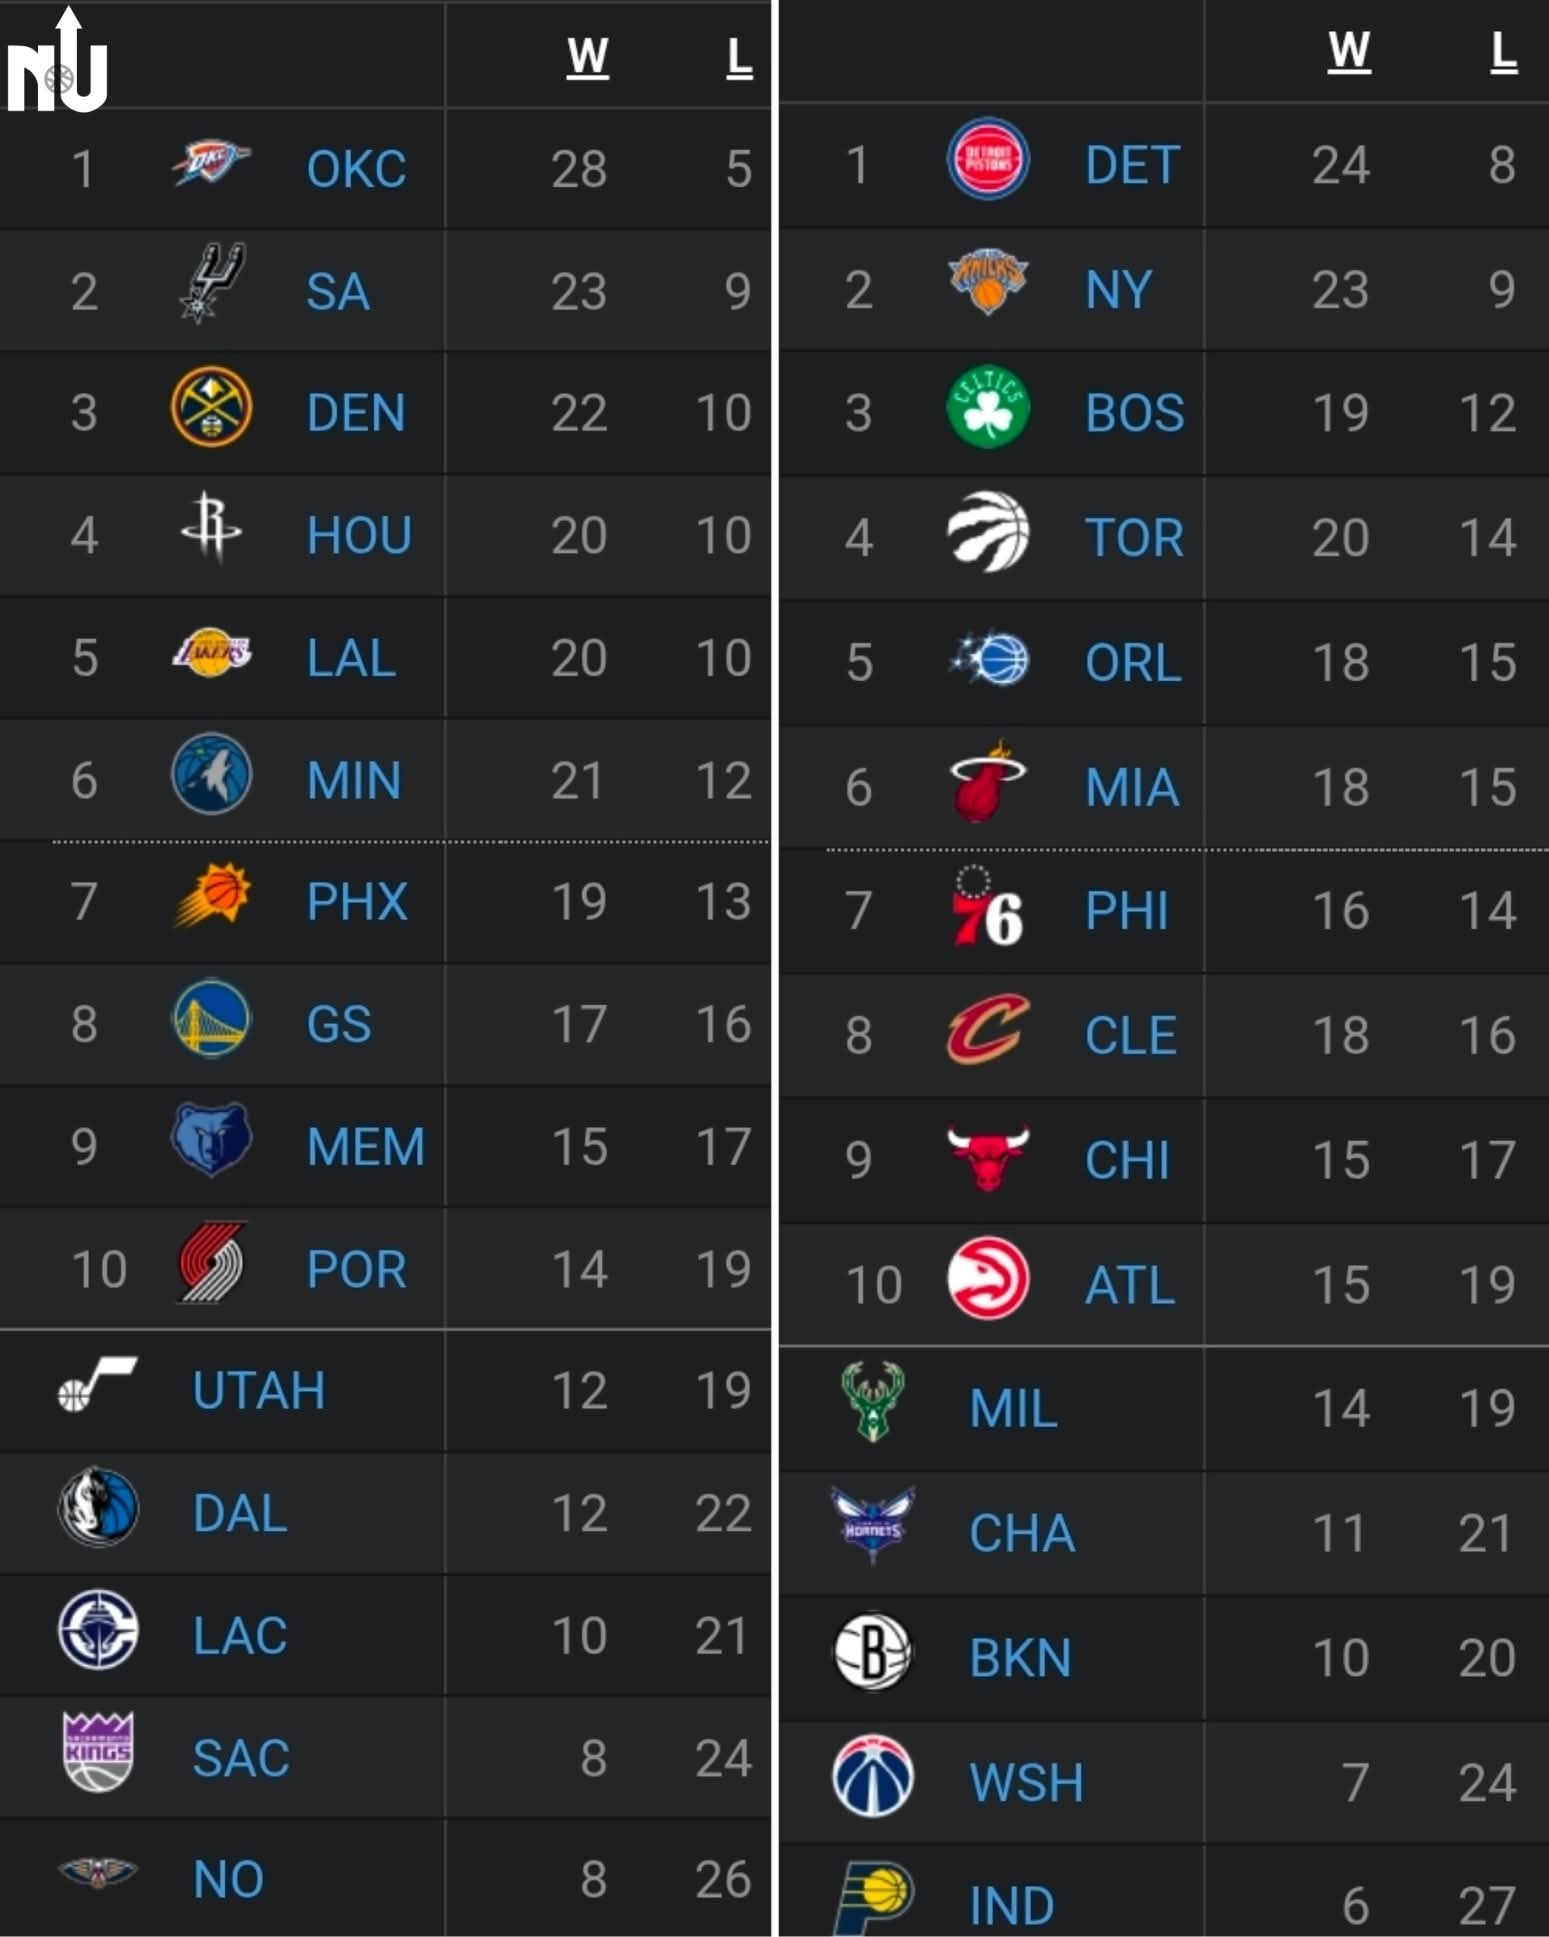Tap the Brooklyn Nets logo

[872, 1652]
